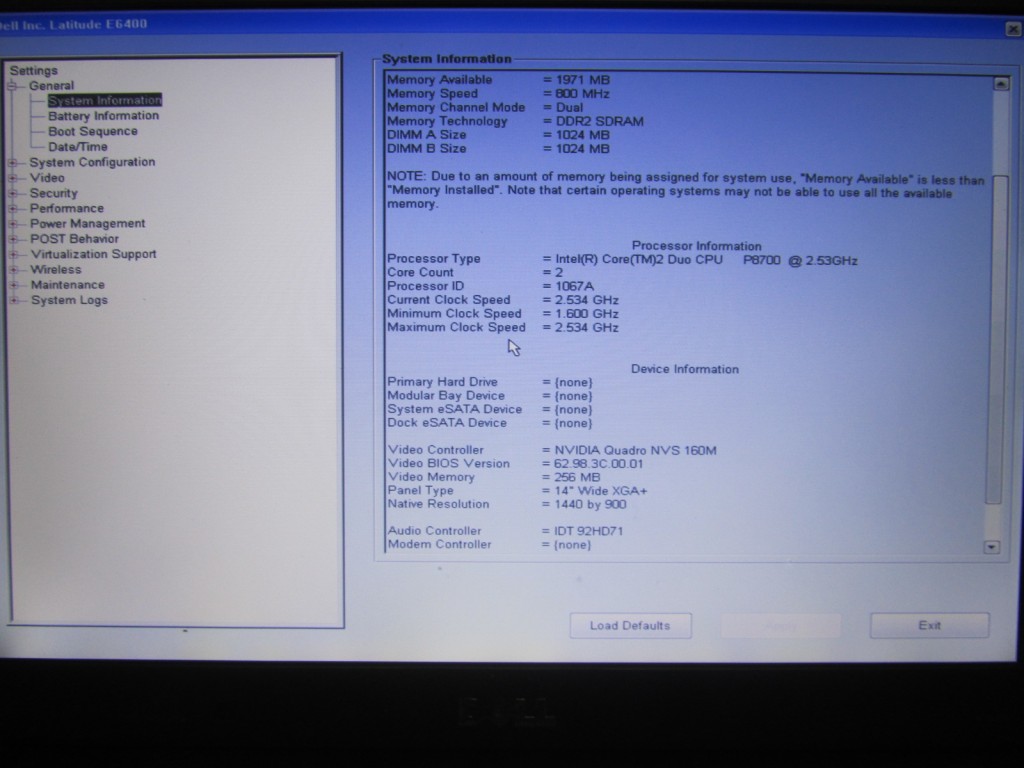Expand the System Configuration node
The height and width of the screenshot is (768, 1024).
[12, 163]
